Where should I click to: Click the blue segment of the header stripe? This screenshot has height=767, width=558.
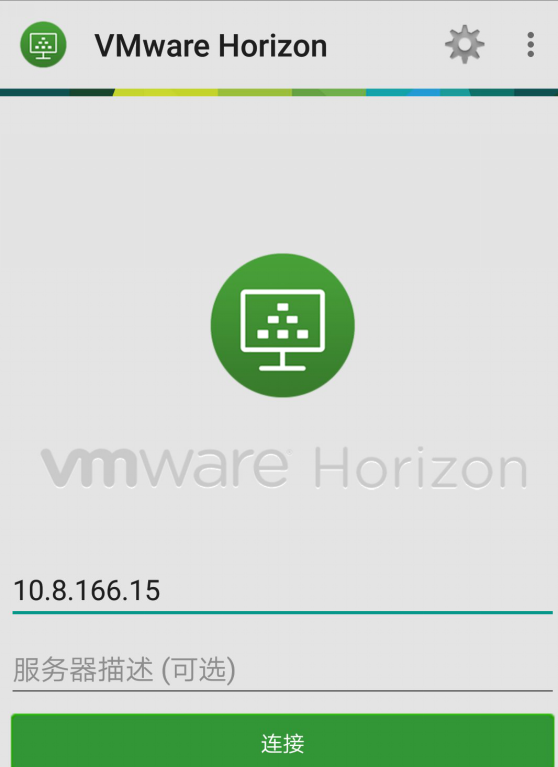click(424, 92)
